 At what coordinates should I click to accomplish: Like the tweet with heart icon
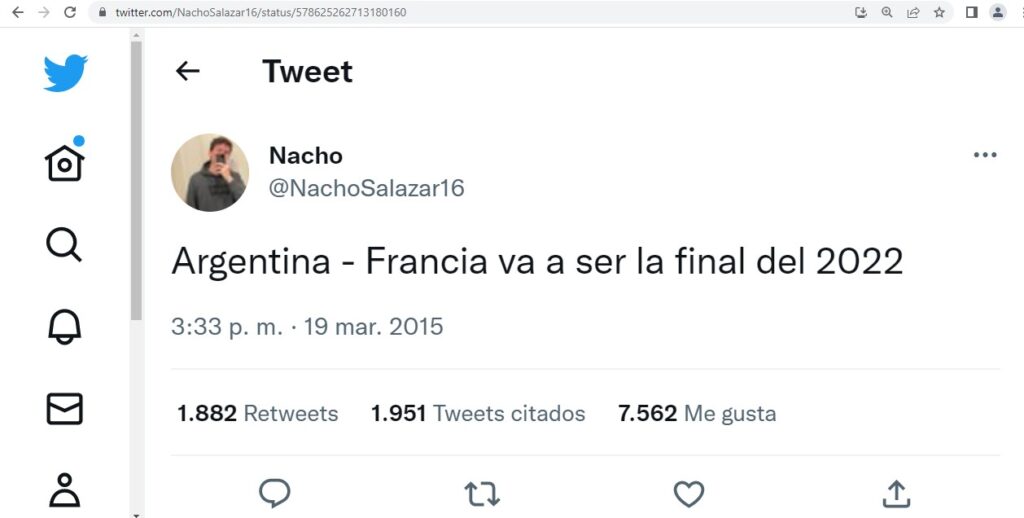pyautogui.click(x=688, y=493)
